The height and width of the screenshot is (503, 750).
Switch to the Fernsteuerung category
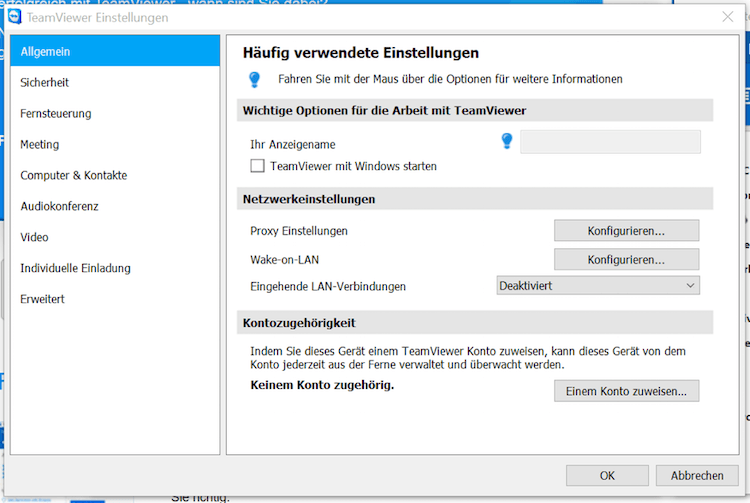point(115,113)
